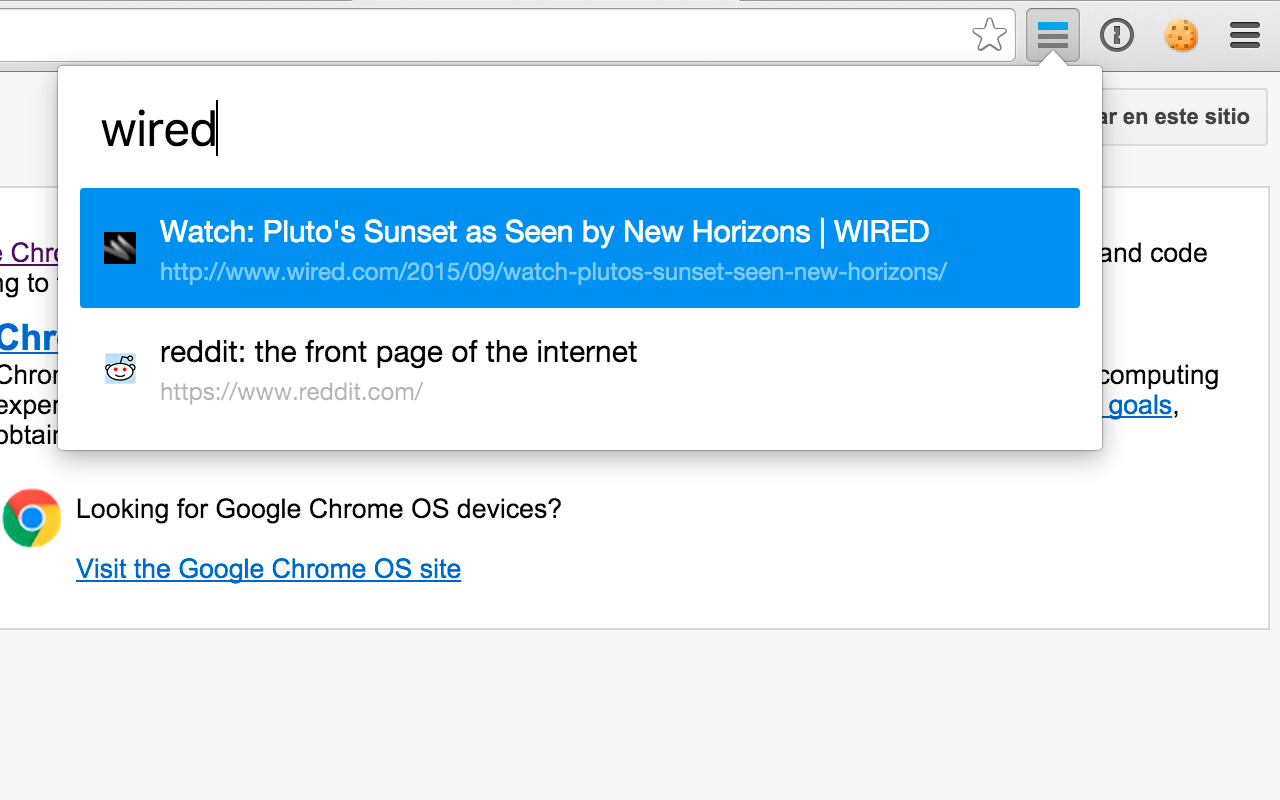Click the browser address bar
Image resolution: width=1280 pixels, height=800 pixels.
click(x=507, y=36)
